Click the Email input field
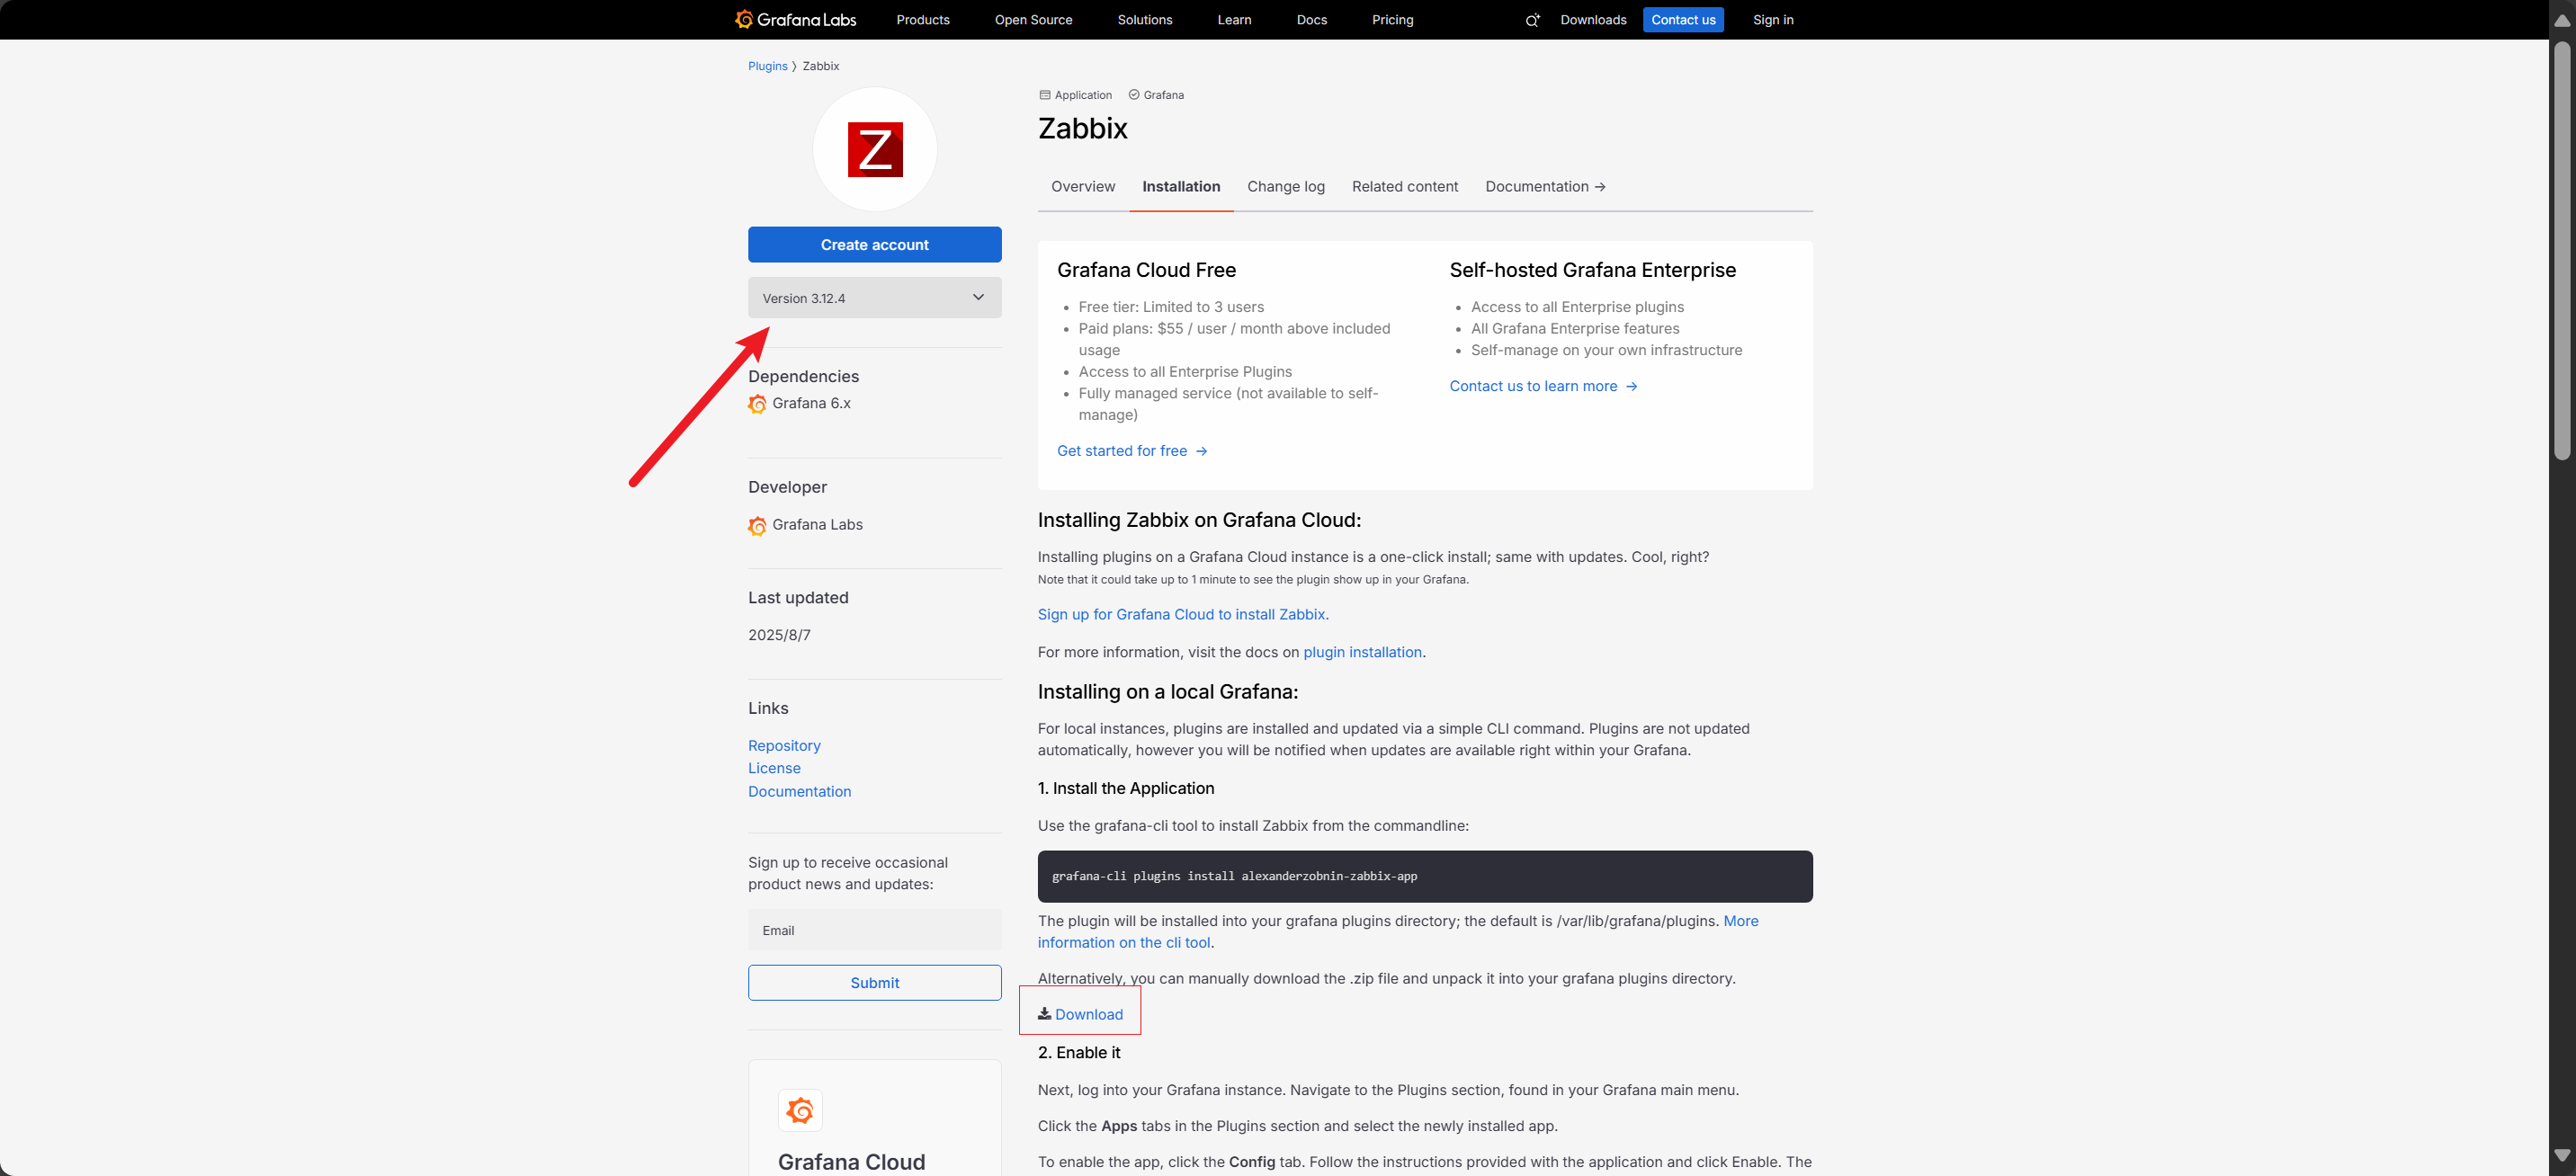This screenshot has width=2576, height=1176. 874,930
